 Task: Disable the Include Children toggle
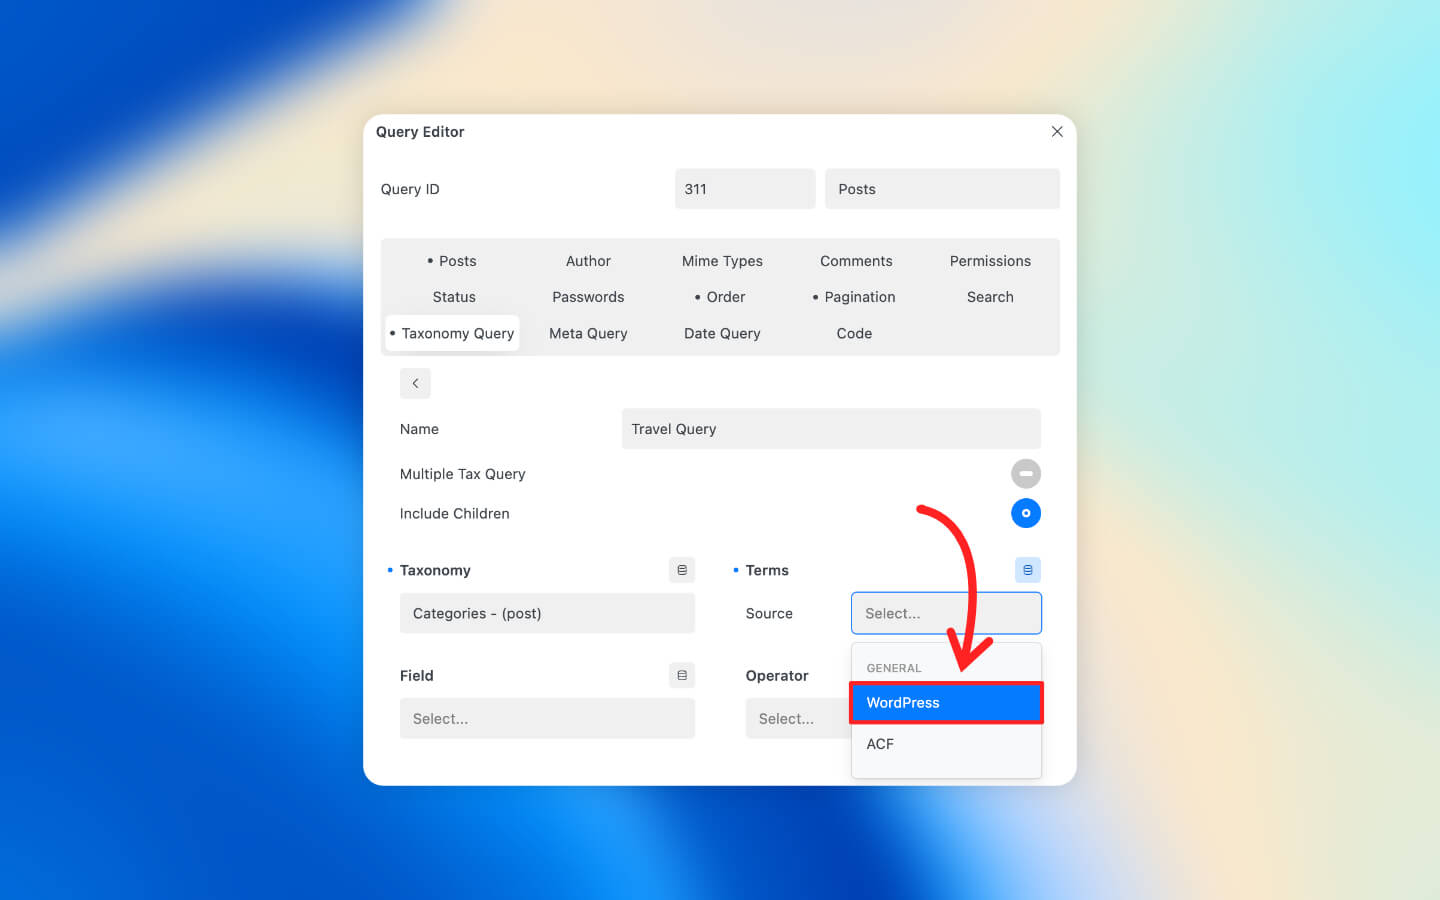pyautogui.click(x=1025, y=513)
